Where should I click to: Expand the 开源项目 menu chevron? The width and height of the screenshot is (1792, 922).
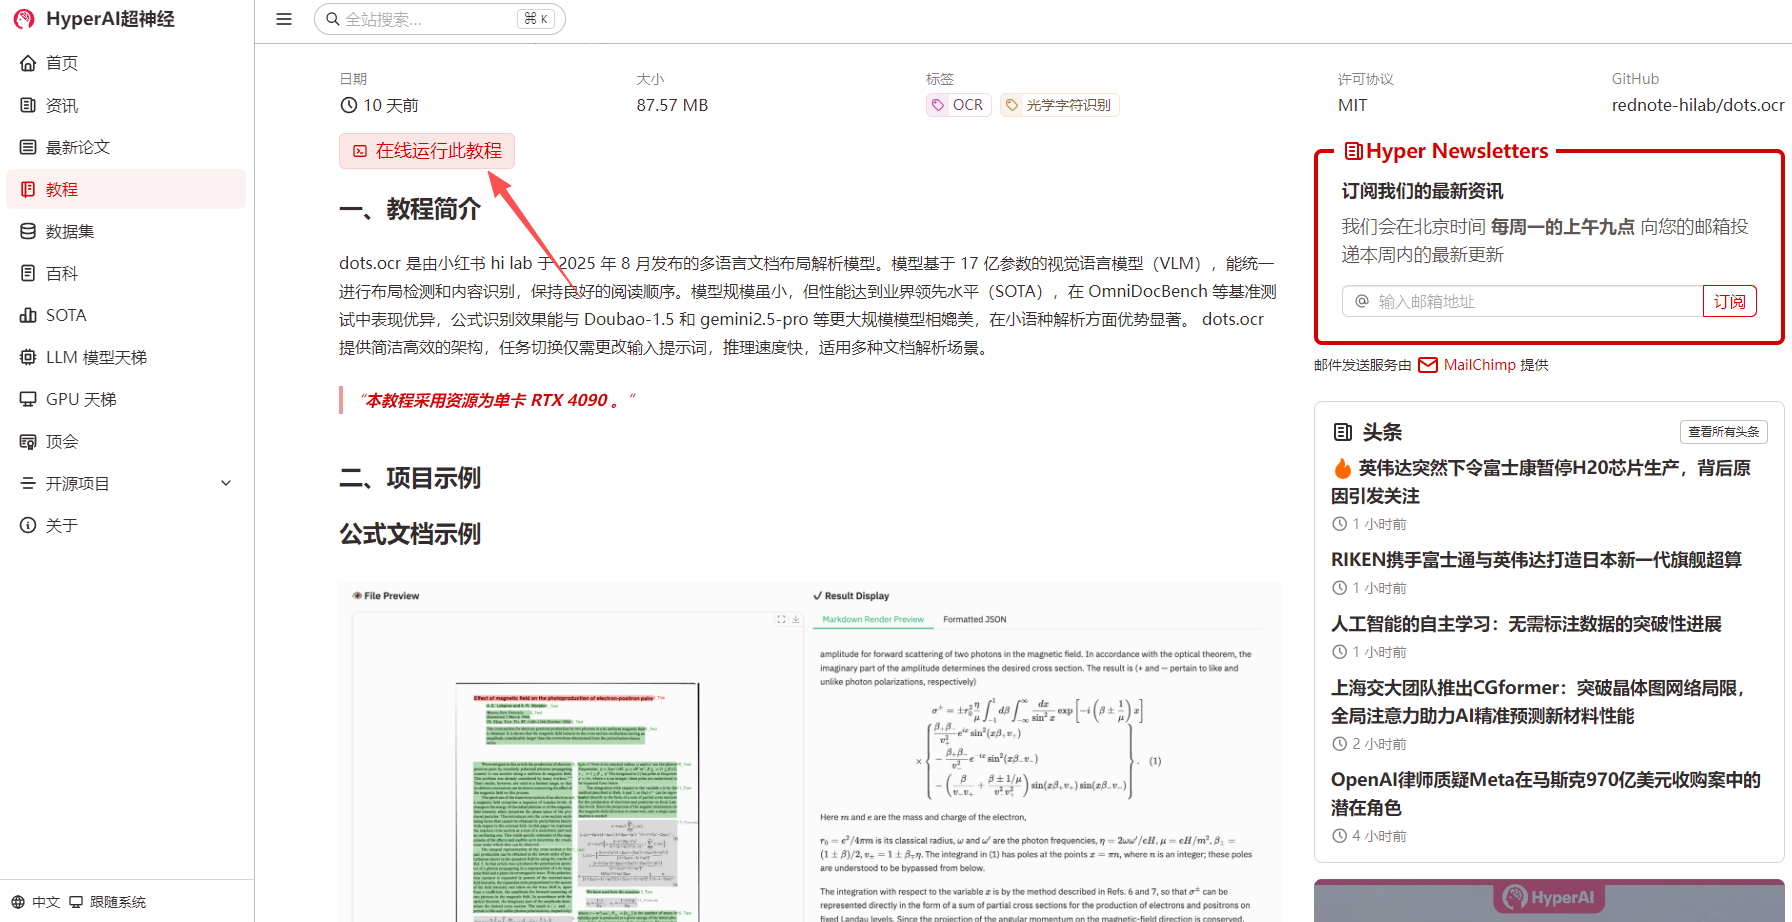[226, 482]
